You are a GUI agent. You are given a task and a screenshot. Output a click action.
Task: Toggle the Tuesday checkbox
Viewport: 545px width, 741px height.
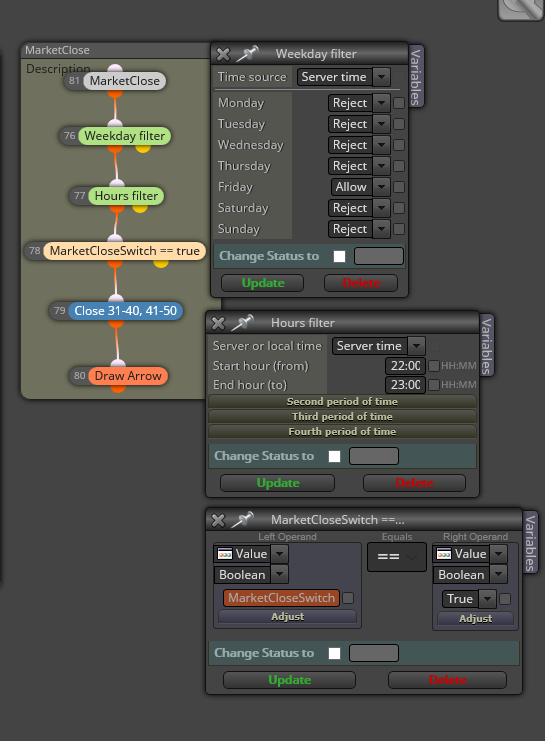click(399, 124)
